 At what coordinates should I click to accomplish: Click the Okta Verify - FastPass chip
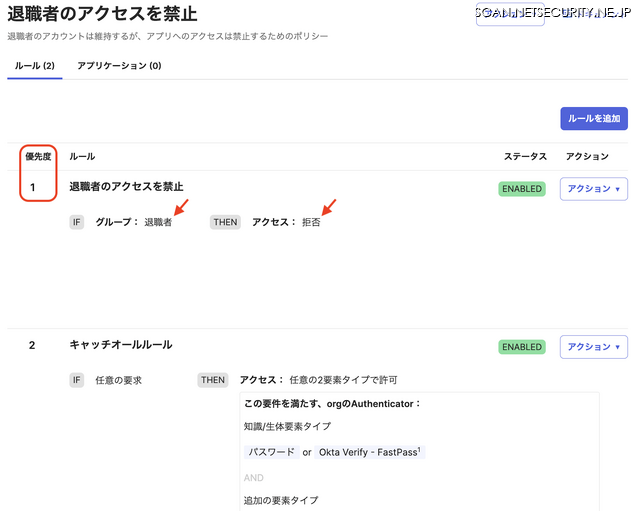tap(370, 452)
